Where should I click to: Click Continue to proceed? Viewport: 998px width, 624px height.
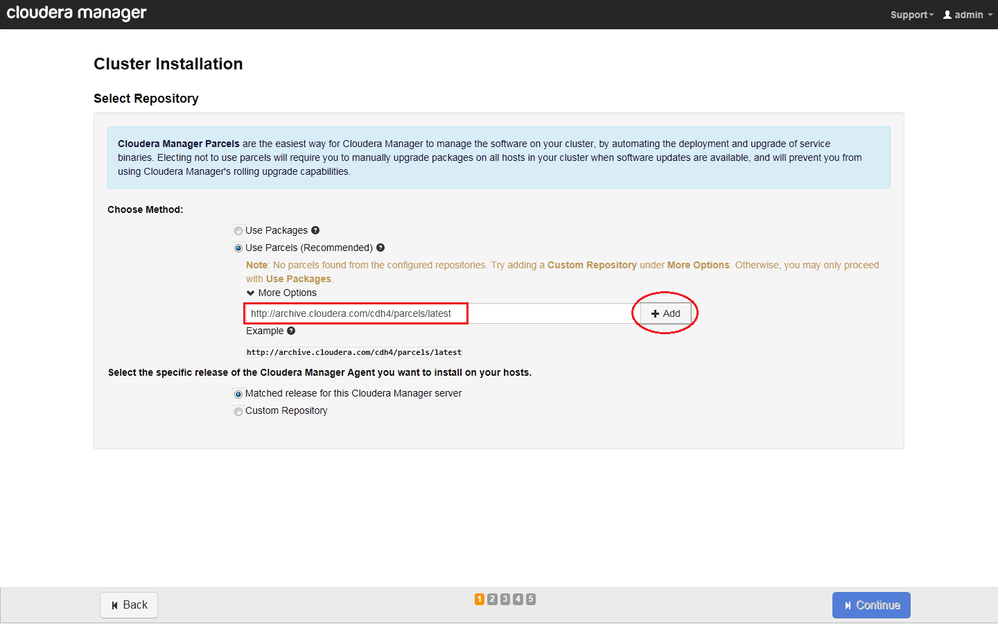point(871,605)
